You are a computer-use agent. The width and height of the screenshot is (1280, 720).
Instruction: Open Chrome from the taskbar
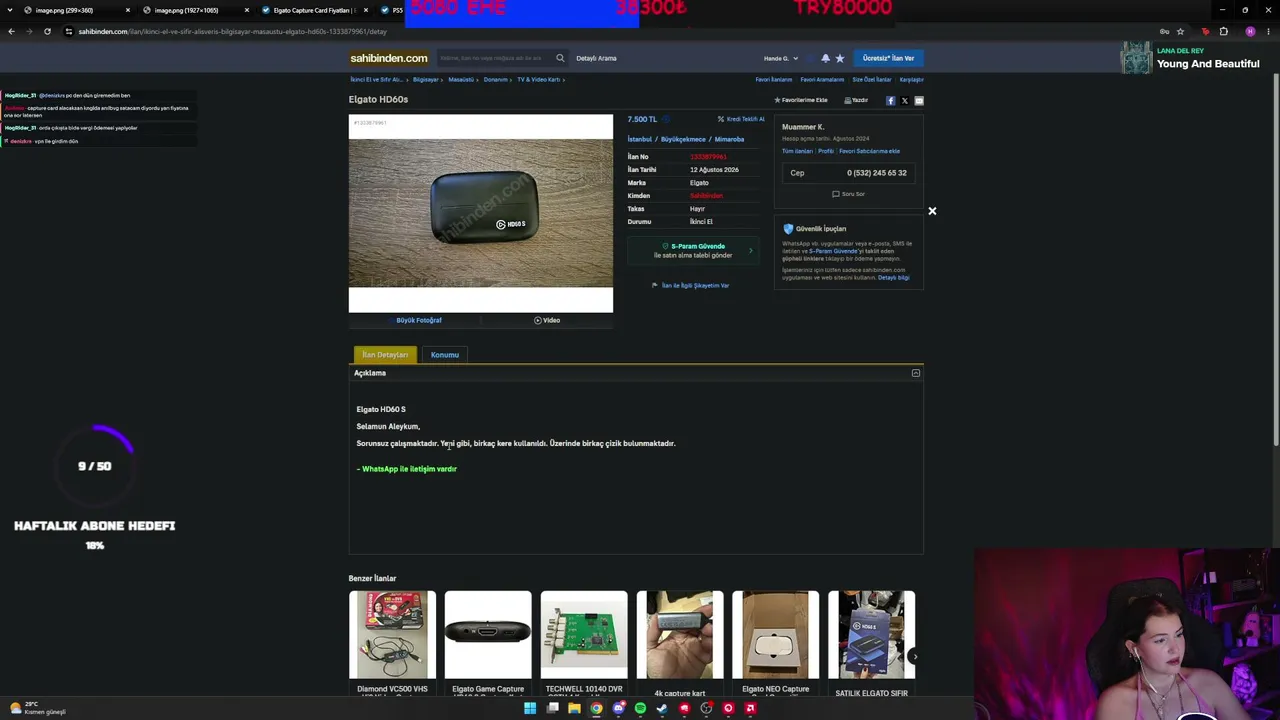596,708
